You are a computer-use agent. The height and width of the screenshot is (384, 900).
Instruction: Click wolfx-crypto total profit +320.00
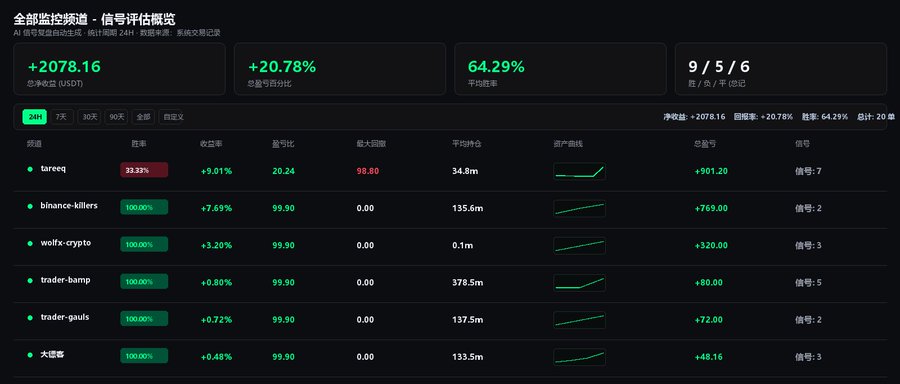[x=711, y=246]
